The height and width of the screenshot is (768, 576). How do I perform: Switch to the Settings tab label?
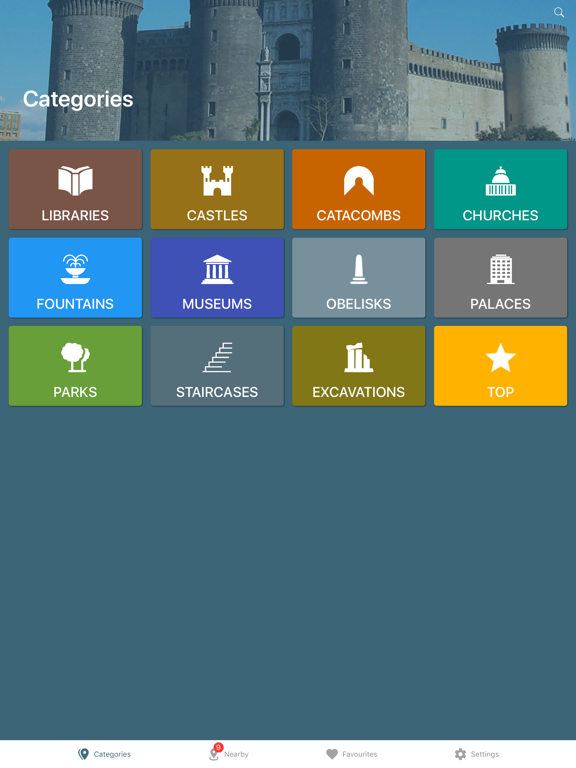point(484,754)
